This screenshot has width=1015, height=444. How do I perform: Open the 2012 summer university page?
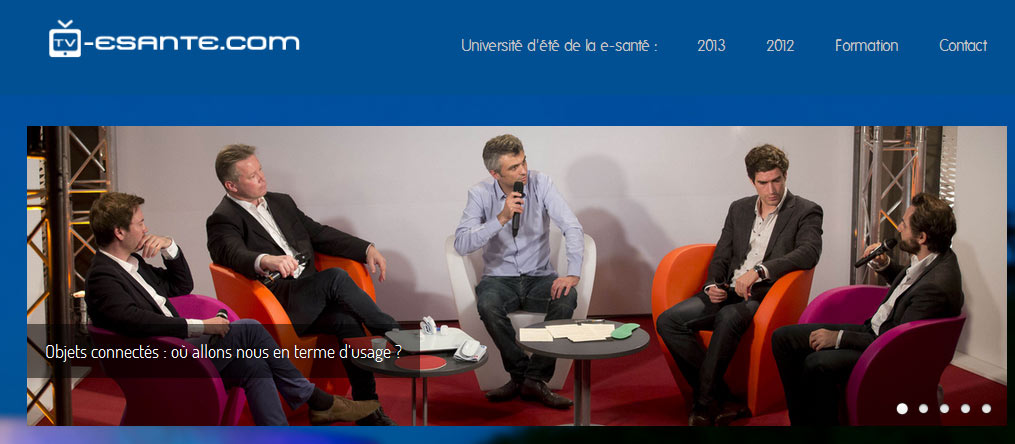780,46
